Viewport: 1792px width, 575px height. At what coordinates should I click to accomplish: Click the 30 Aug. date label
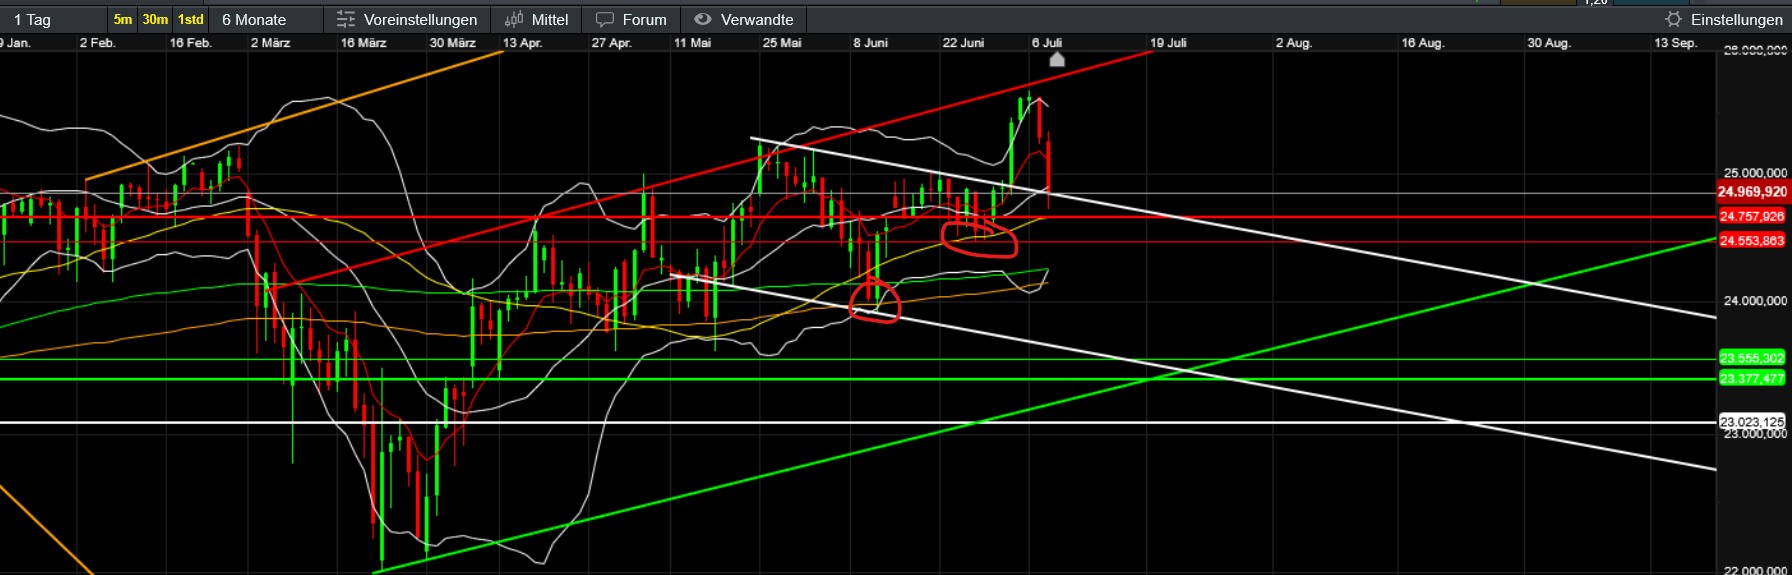click(1549, 43)
